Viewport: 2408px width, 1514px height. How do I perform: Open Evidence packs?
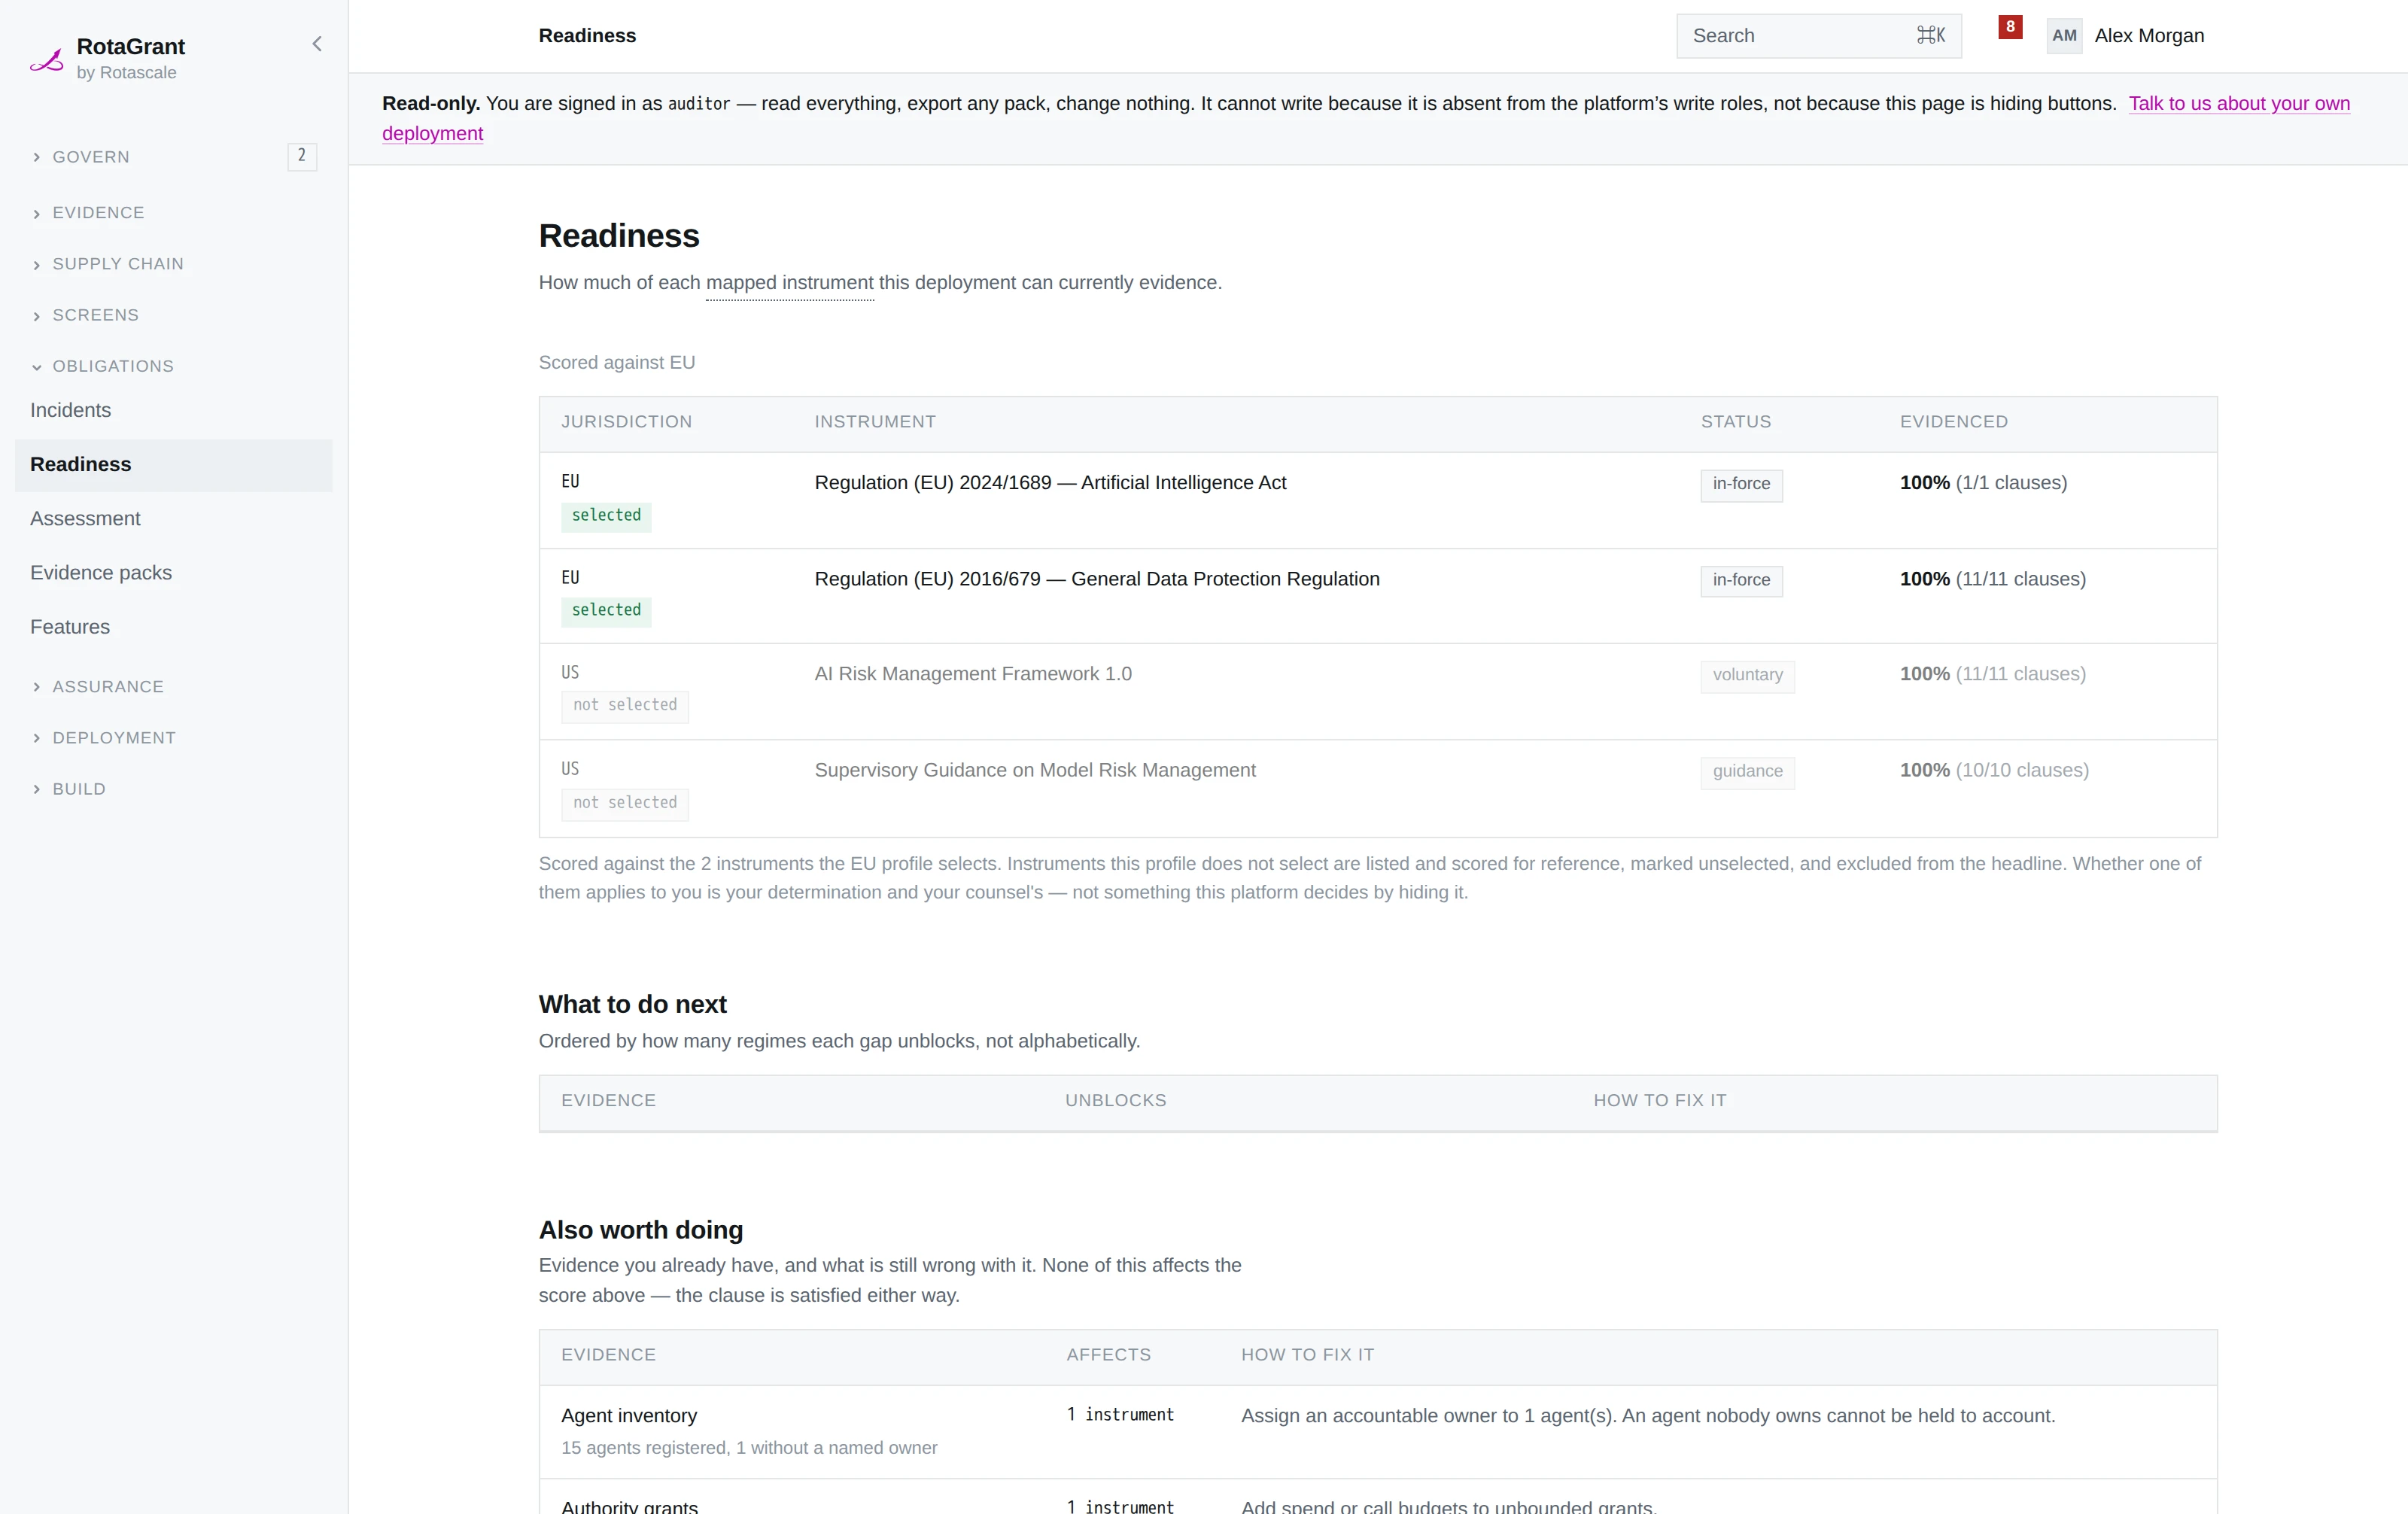[x=174, y=573]
